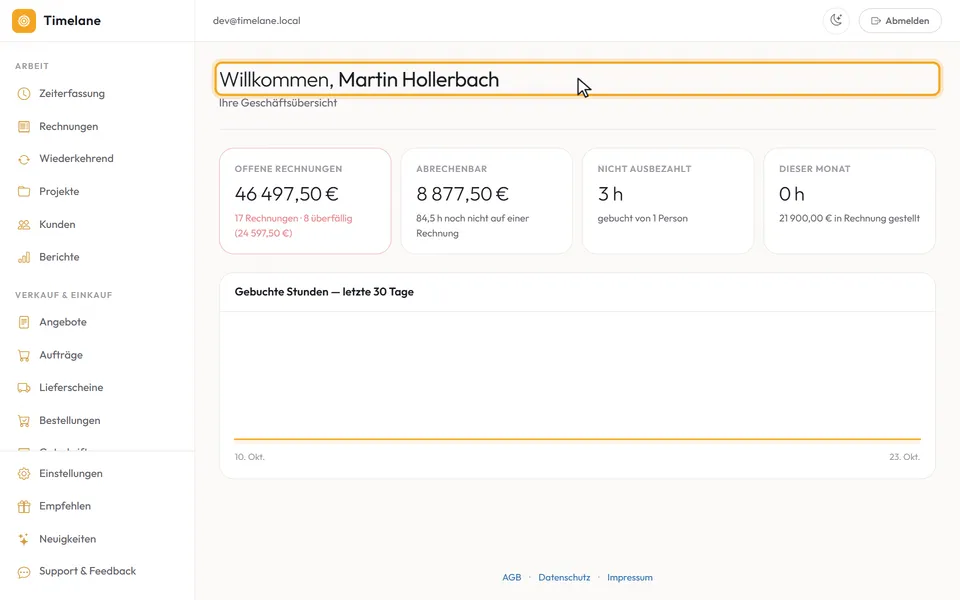The image size is (960, 600).
Task: Click the Wiederkehrend recurring arrows icon
Action: point(24,159)
